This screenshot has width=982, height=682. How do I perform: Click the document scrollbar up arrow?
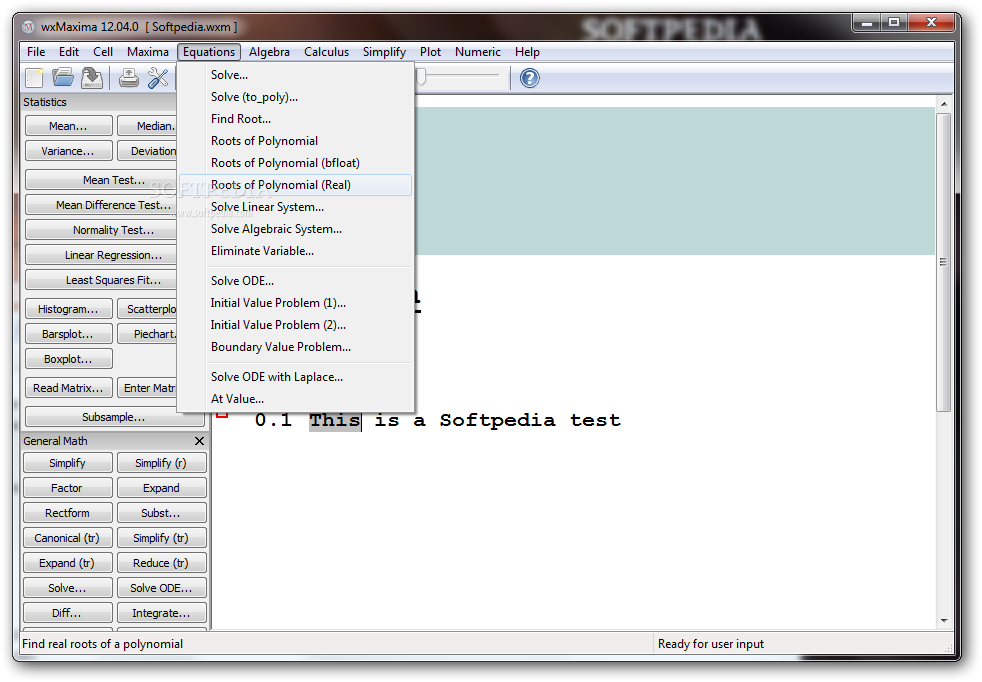point(944,103)
